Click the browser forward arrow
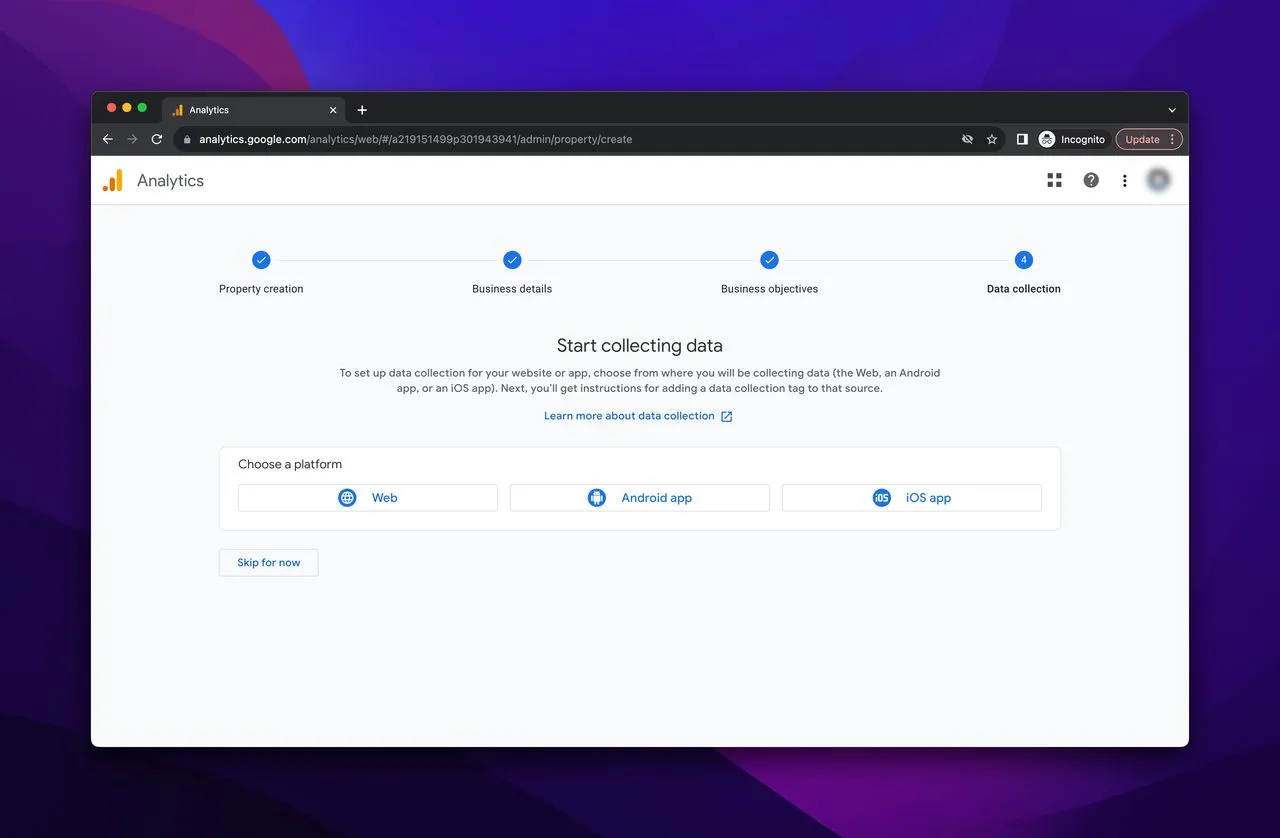 click(132, 139)
